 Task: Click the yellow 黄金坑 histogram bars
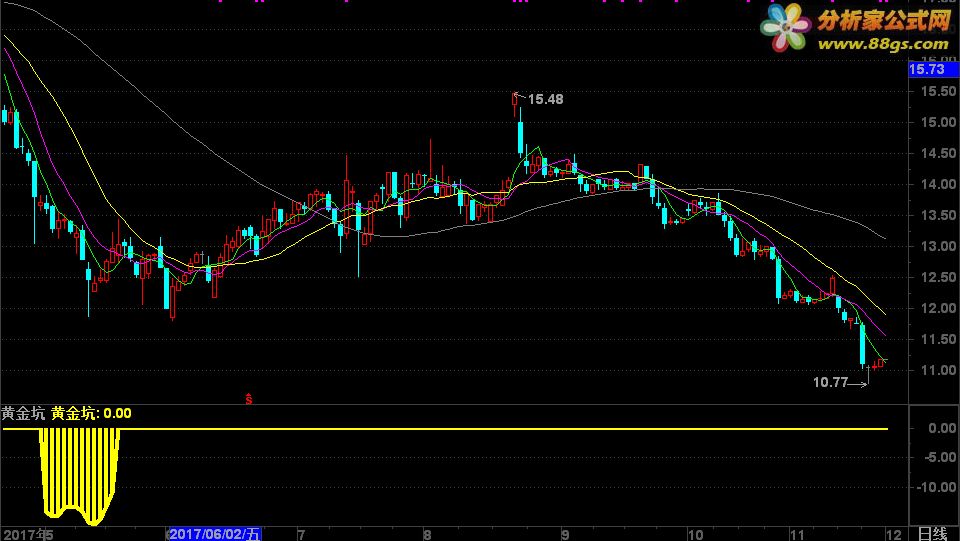80,474
